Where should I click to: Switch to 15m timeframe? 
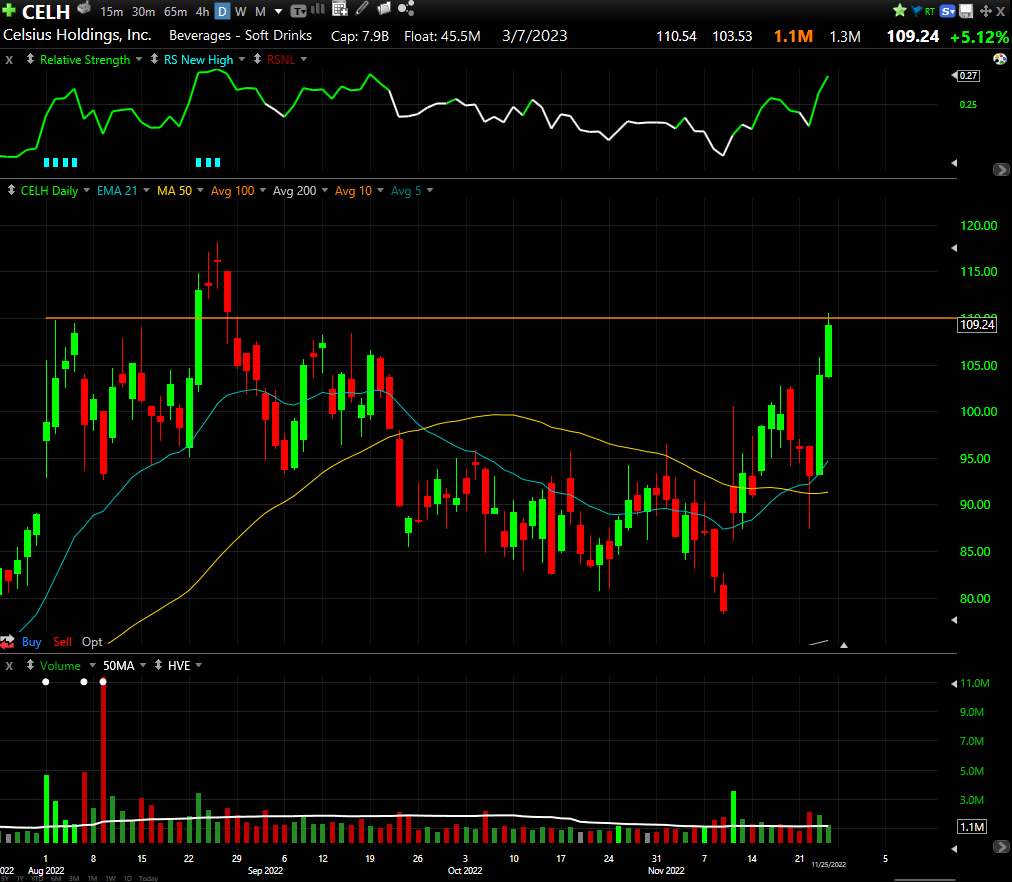(x=112, y=12)
